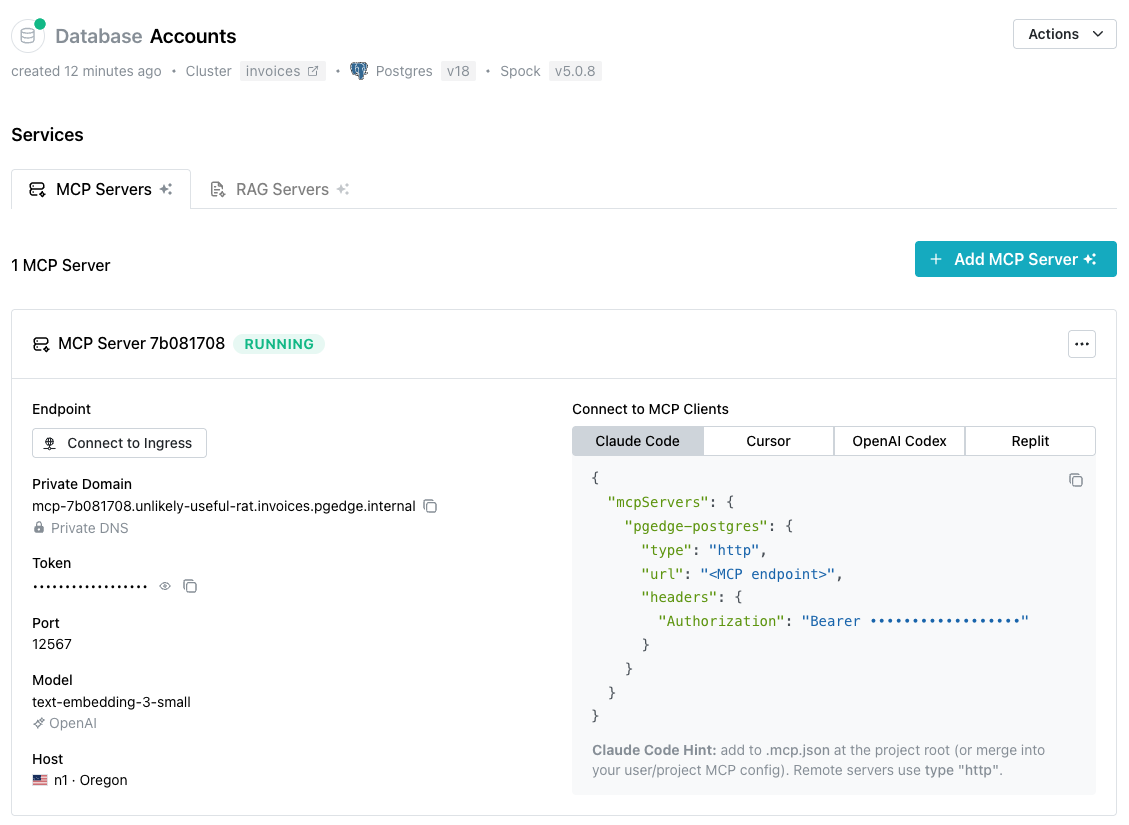
Task: Copy the private domain address
Action: pos(430,506)
